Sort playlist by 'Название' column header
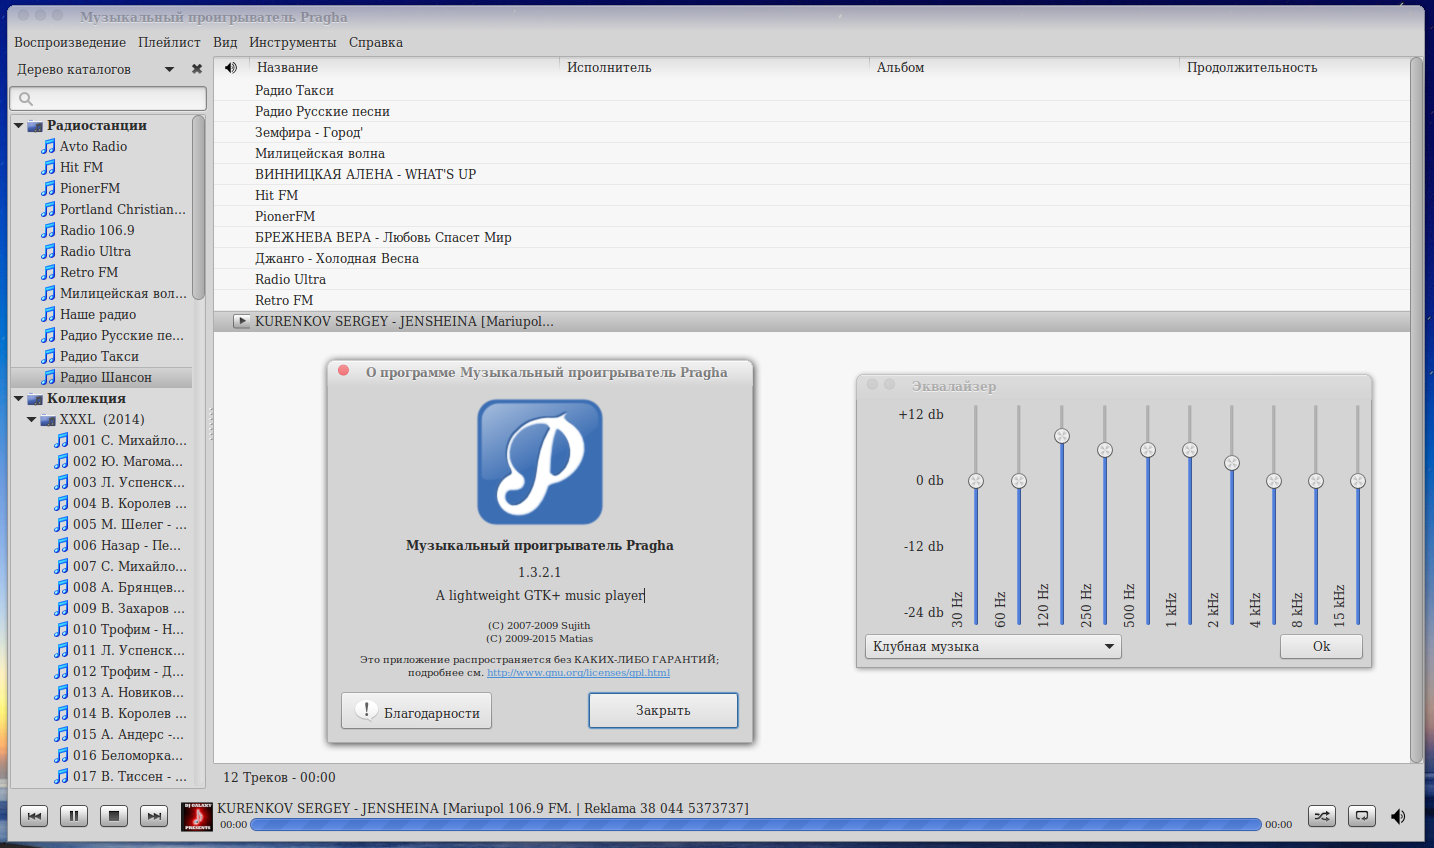1434x848 pixels. tap(404, 67)
